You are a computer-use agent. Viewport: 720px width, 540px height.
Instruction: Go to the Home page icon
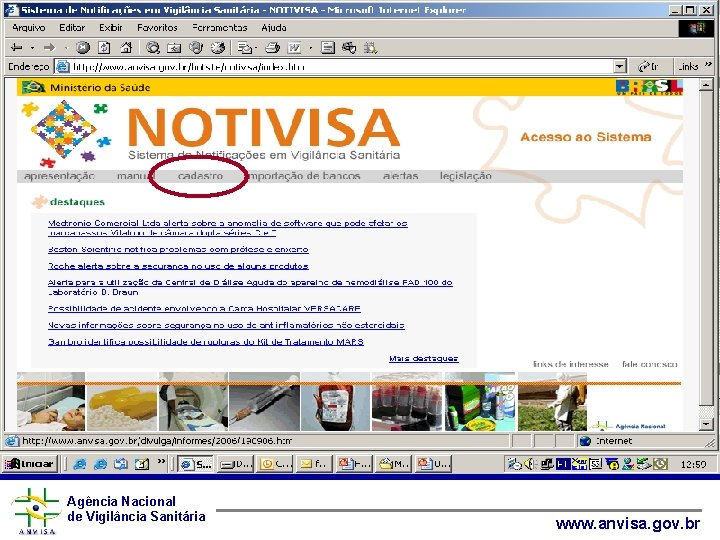coord(125,47)
